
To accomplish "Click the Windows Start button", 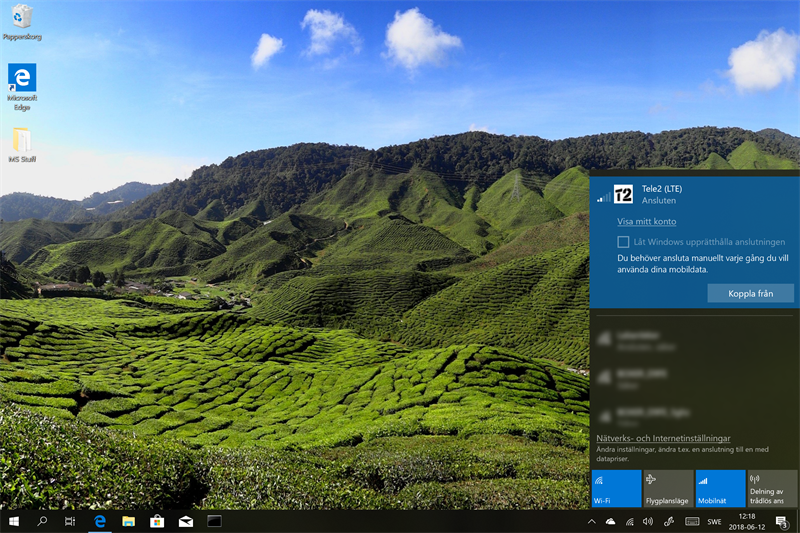I will pyautogui.click(x=14, y=521).
